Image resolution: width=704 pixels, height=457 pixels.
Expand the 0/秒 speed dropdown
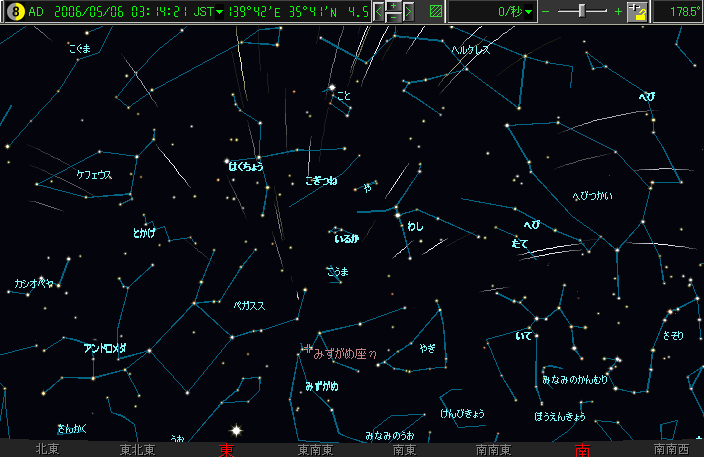pyautogui.click(x=529, y=12)
